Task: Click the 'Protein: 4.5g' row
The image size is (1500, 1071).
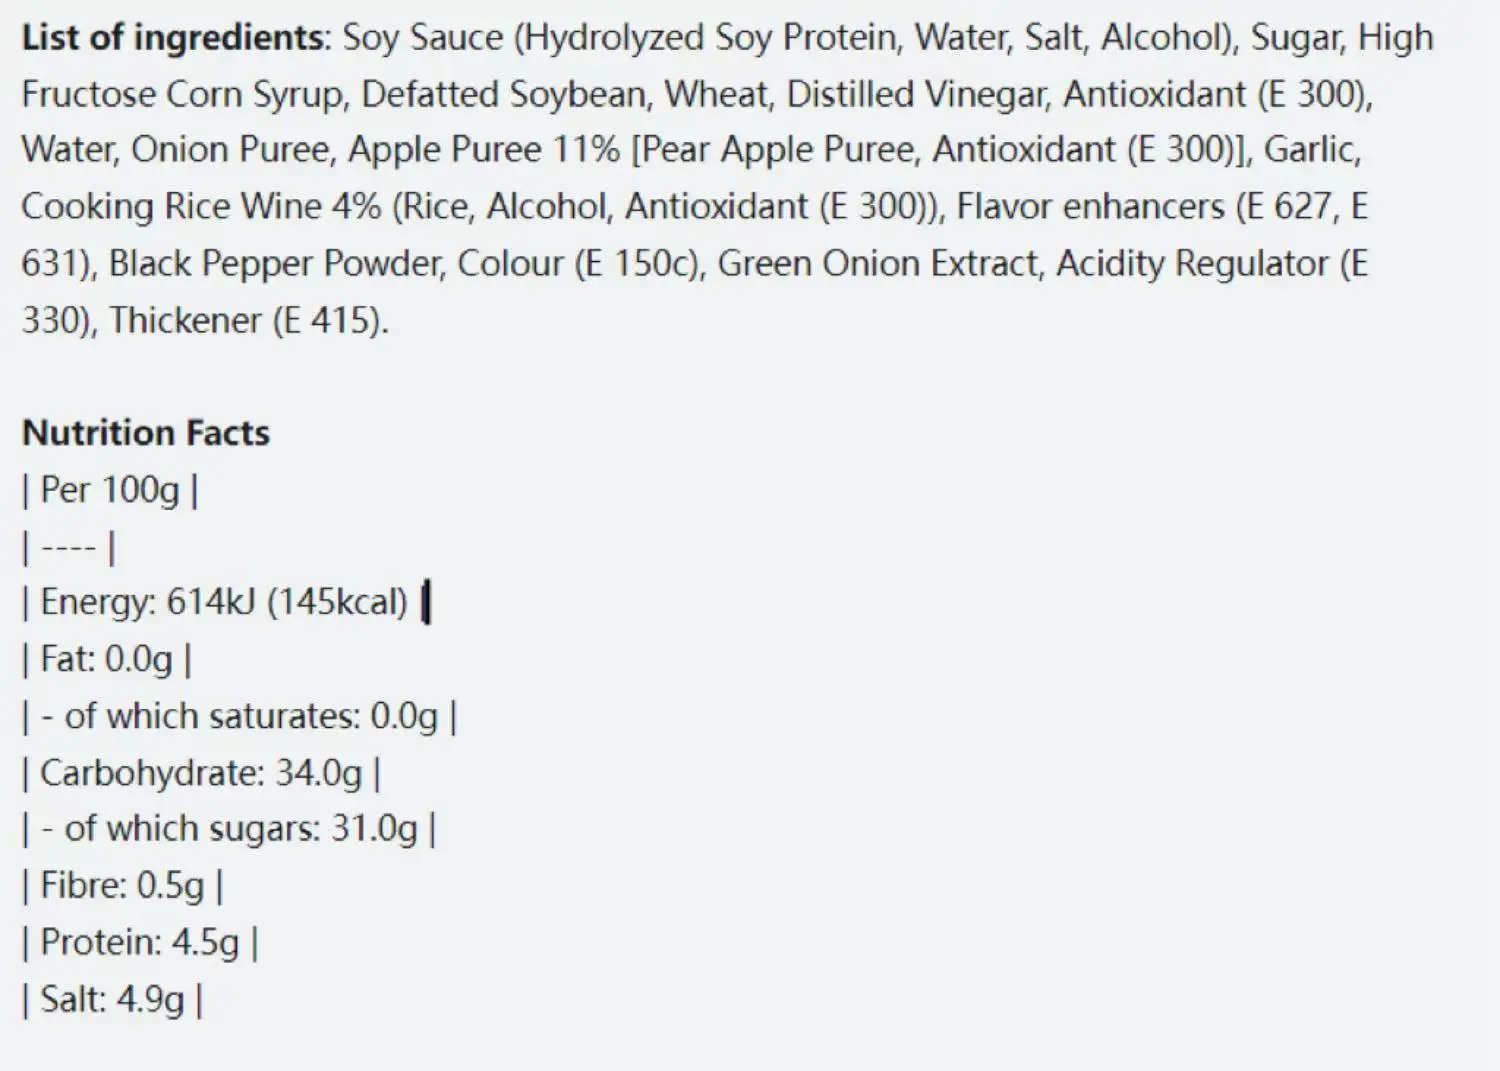Action: click(x=139, y=943)
